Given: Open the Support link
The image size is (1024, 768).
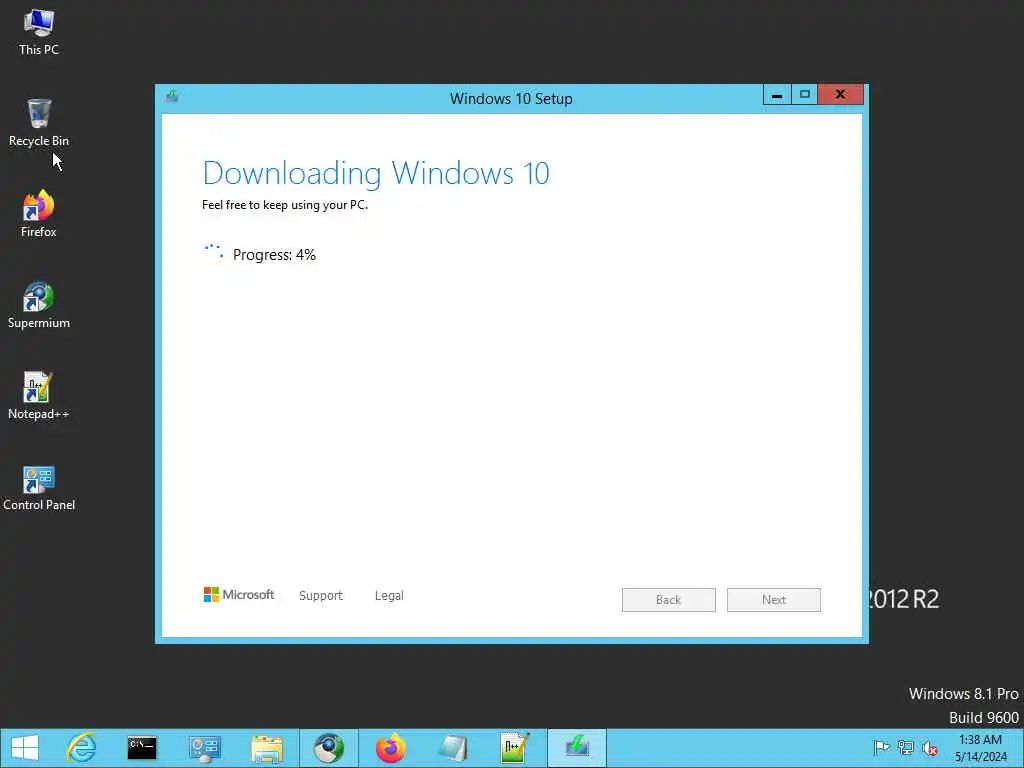Looking at the screenshot, I should (321, 596).
